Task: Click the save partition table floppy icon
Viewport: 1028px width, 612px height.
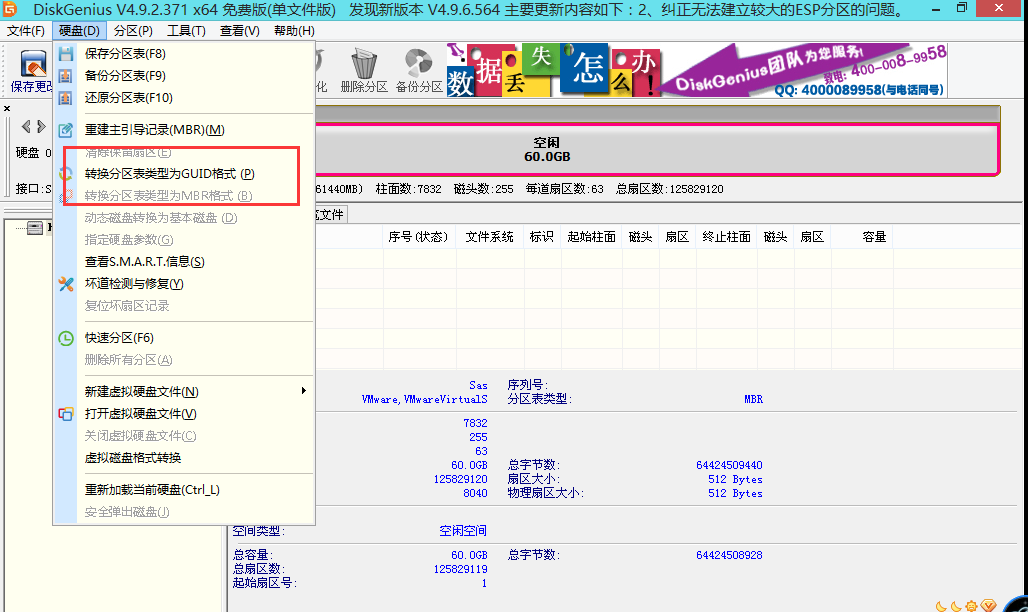Action: click(x=66, y=54)
